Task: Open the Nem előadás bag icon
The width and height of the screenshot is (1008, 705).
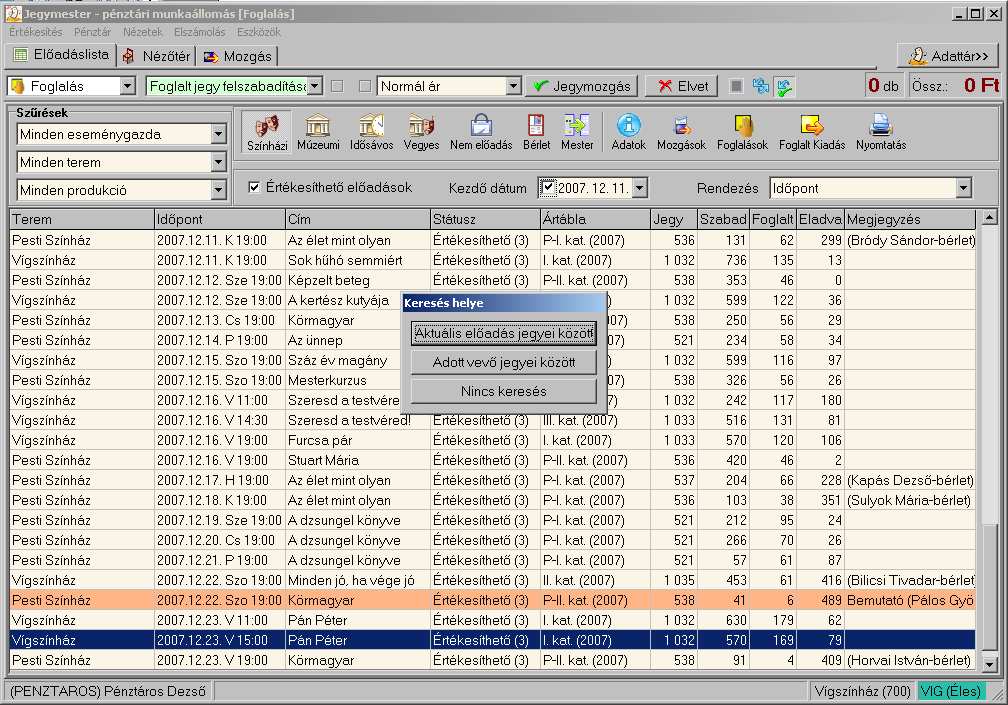Action: click(481, 132)
